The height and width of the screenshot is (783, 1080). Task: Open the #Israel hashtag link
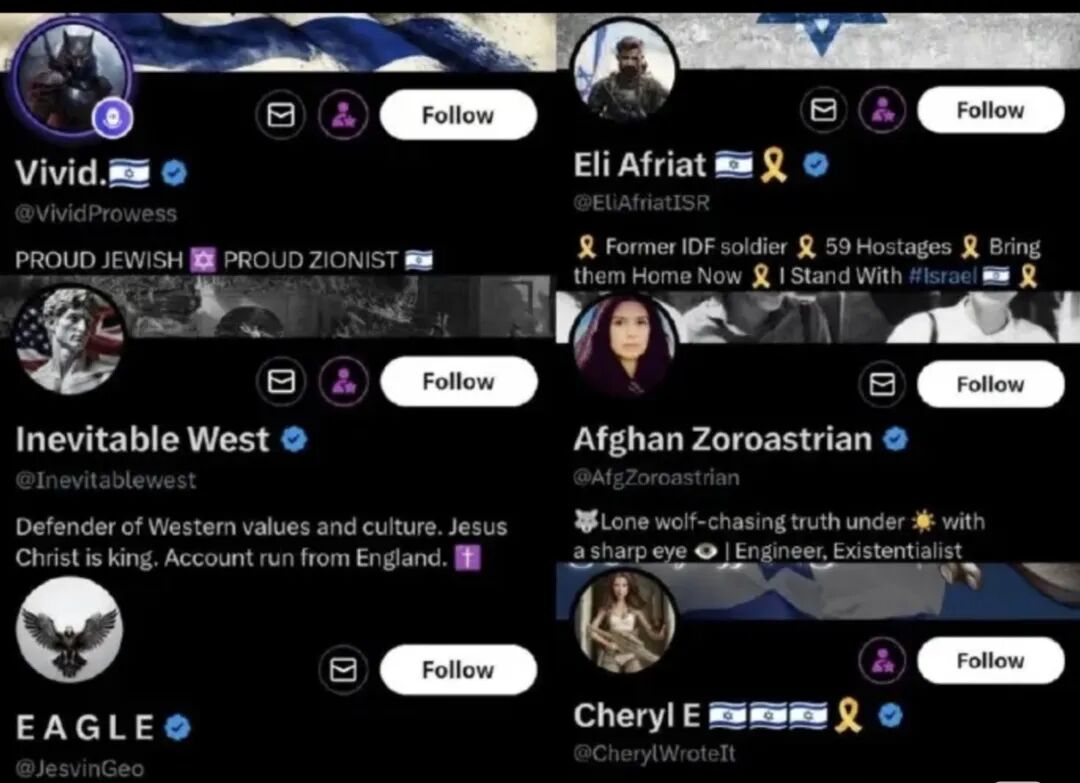coord(943,276)
